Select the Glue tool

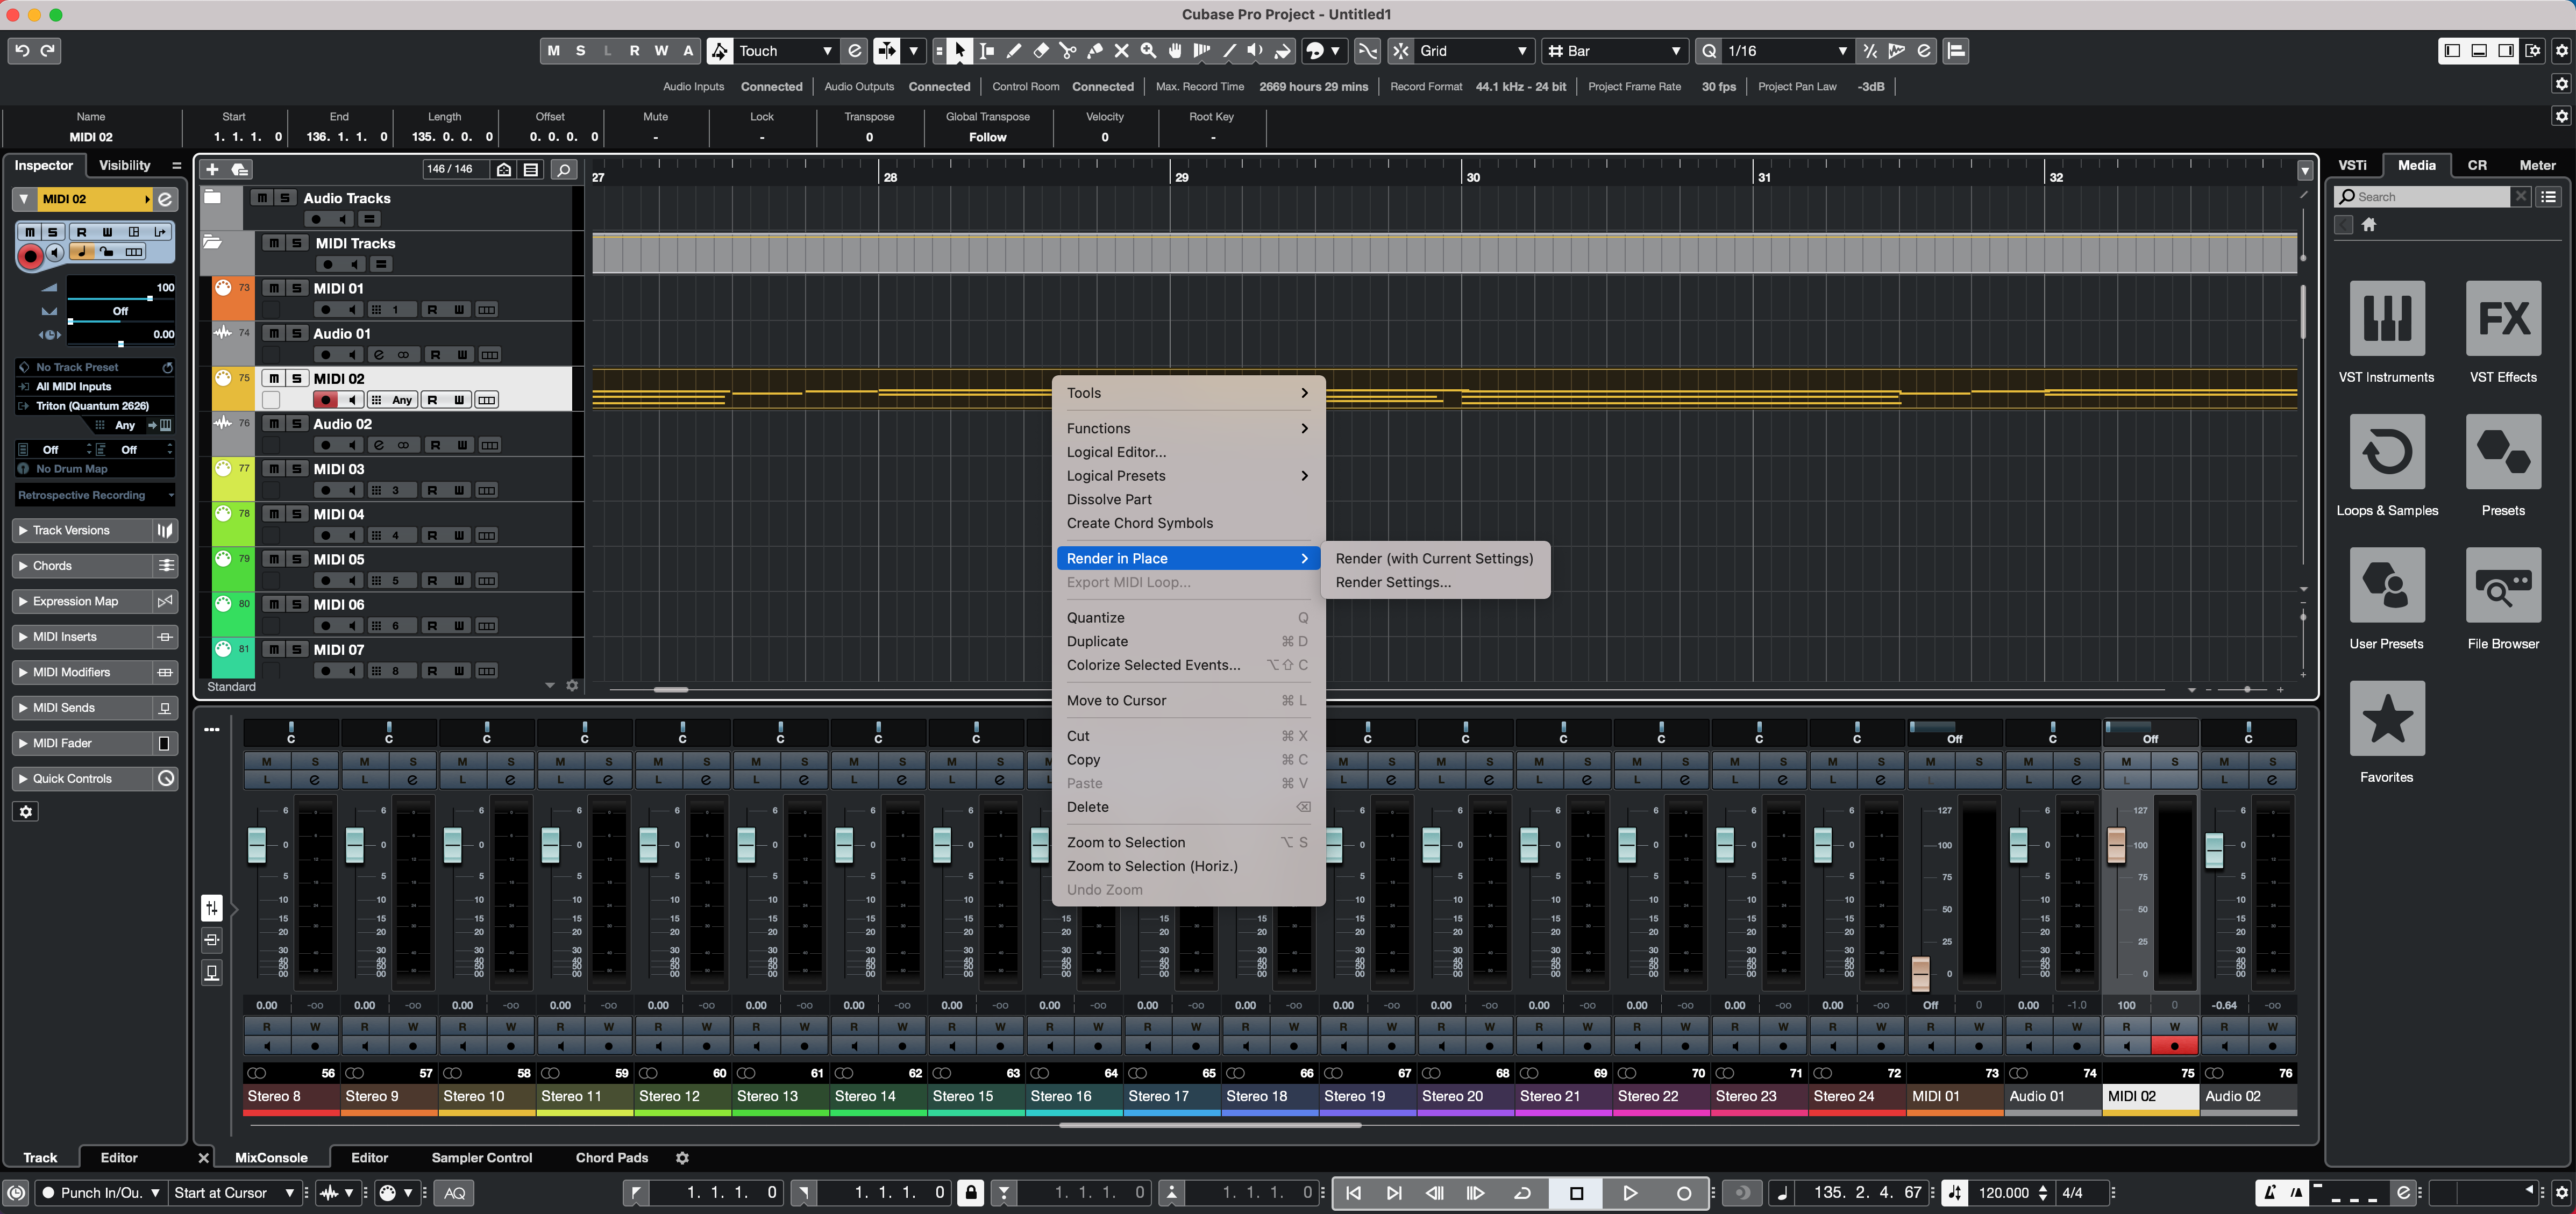click(1095, 51)
